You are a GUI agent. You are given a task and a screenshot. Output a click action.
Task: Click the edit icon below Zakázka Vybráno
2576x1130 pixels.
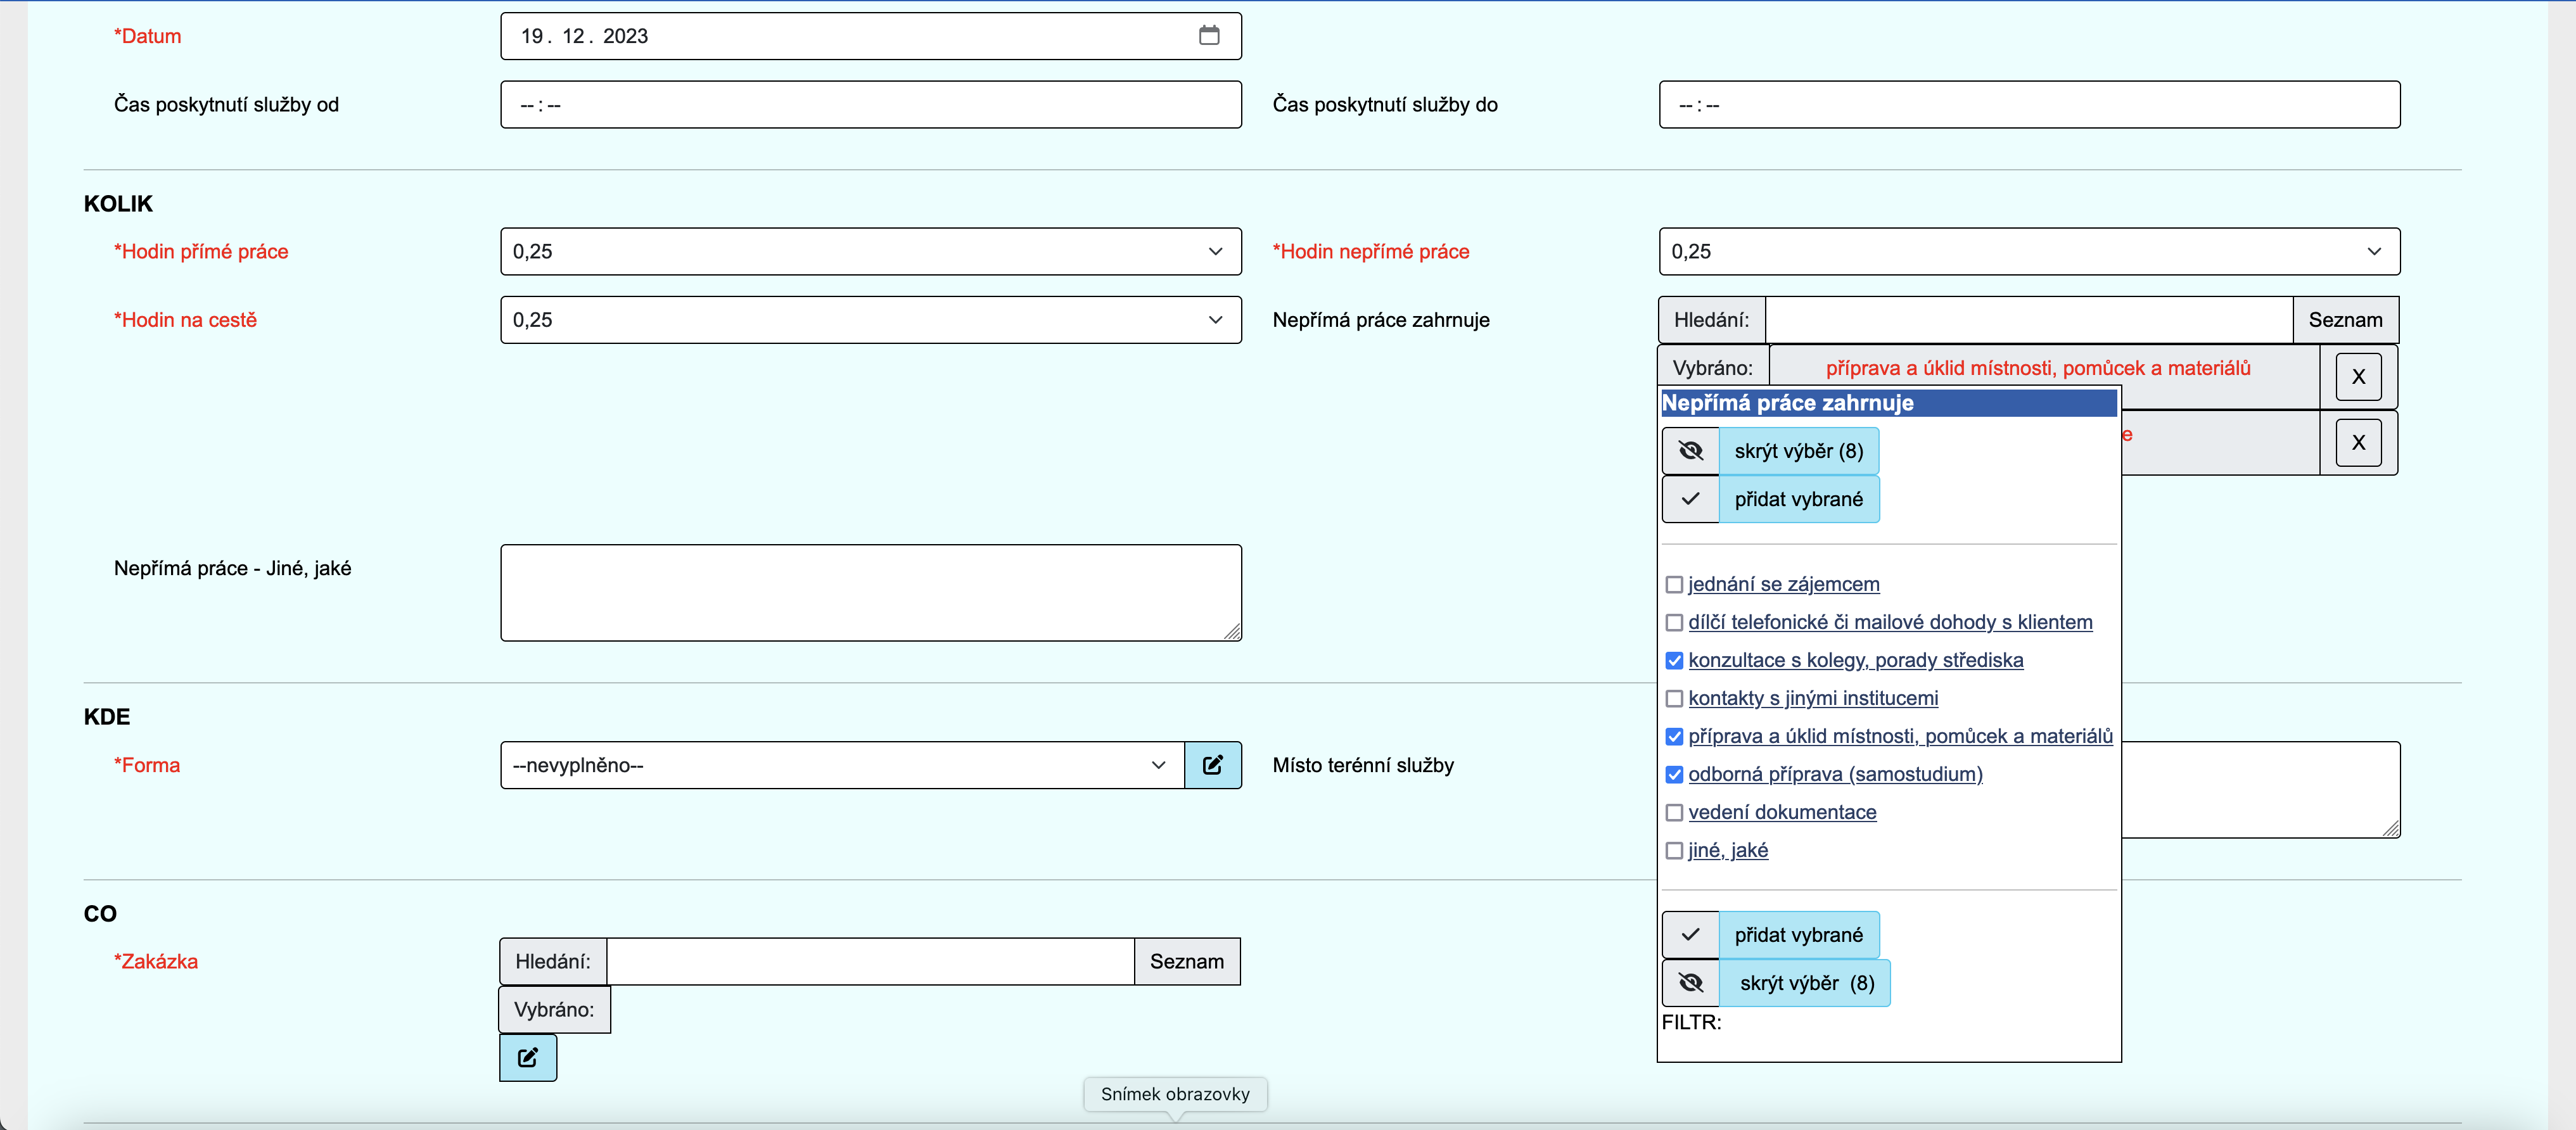528,1057
